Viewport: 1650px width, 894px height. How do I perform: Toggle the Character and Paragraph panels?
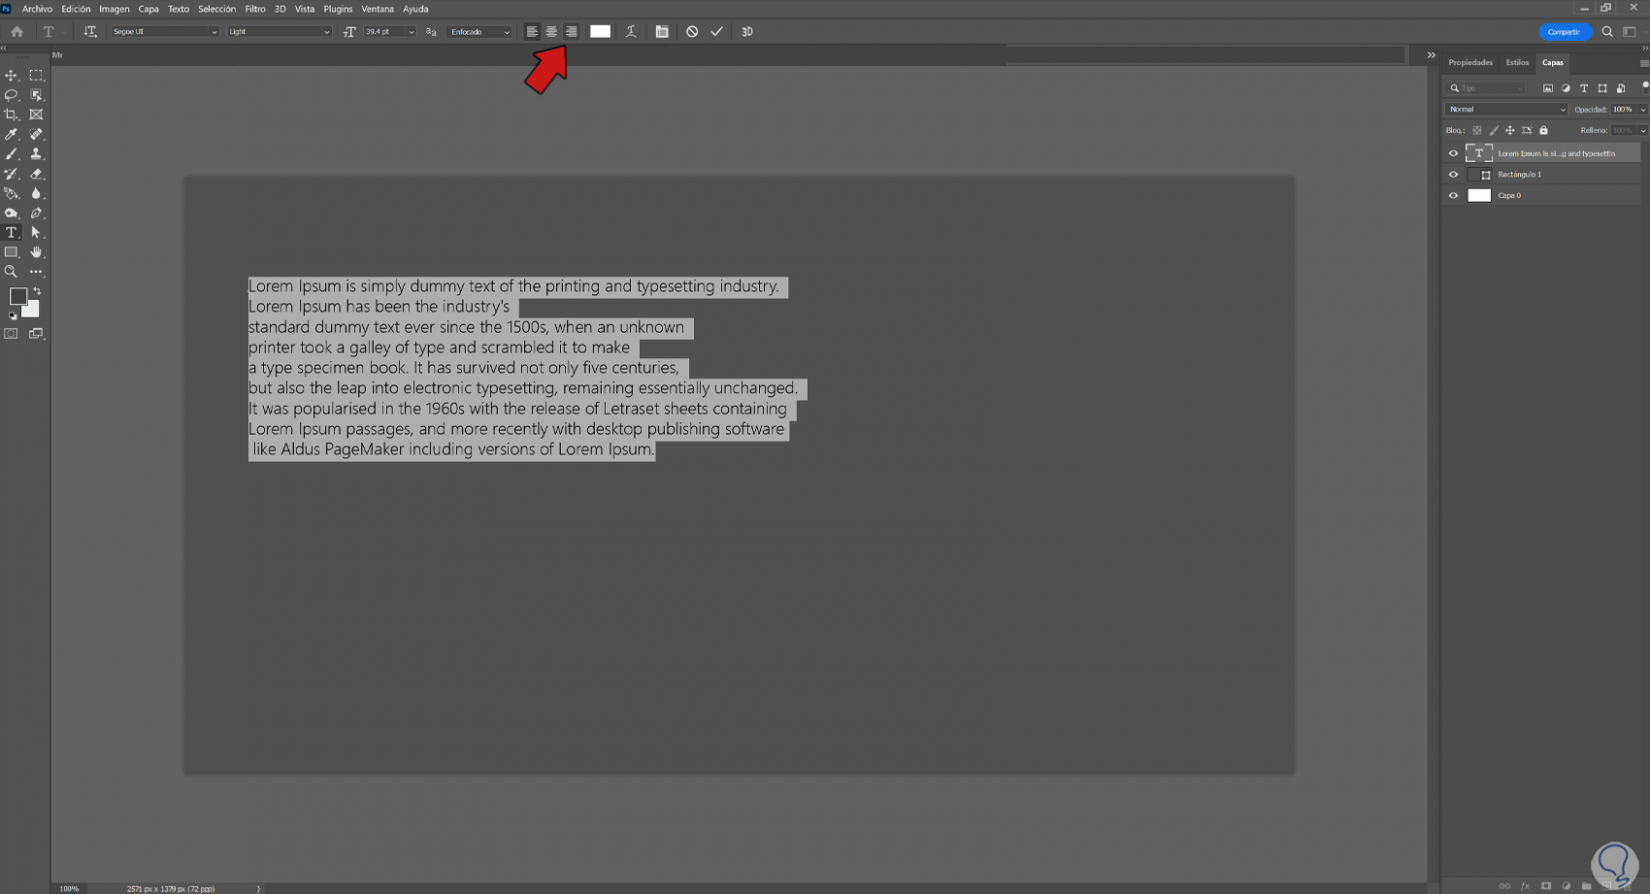tap(662, 32)
